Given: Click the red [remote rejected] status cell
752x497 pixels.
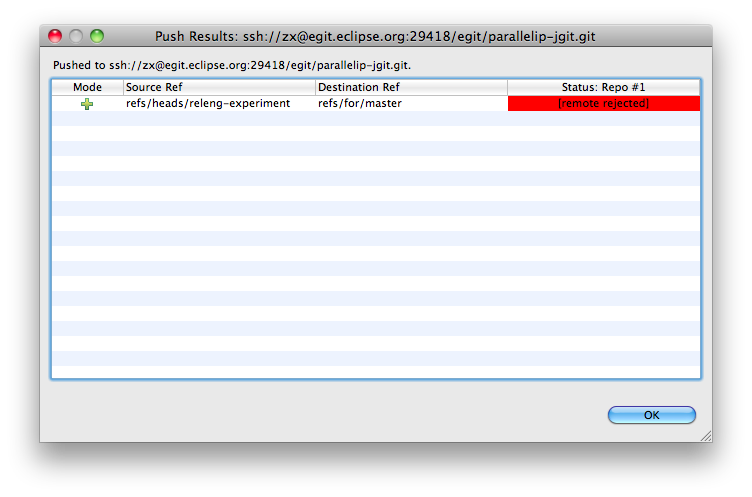Looking at the screenshot, I should pyautogui.click(x=604, y=103).
